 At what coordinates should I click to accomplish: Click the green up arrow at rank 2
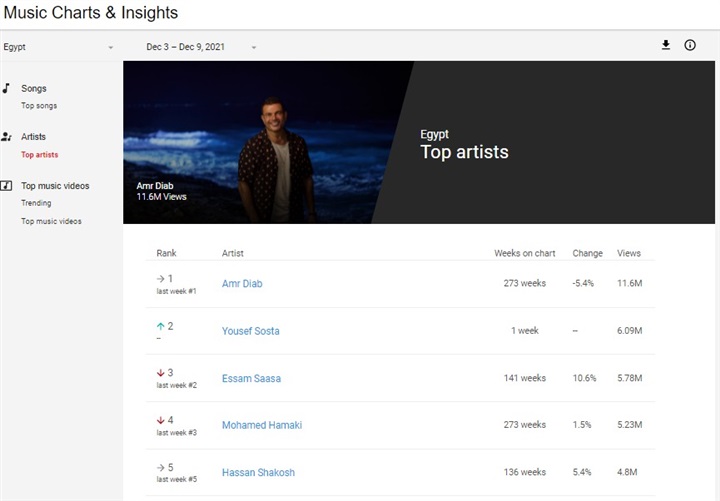[161, 326]
